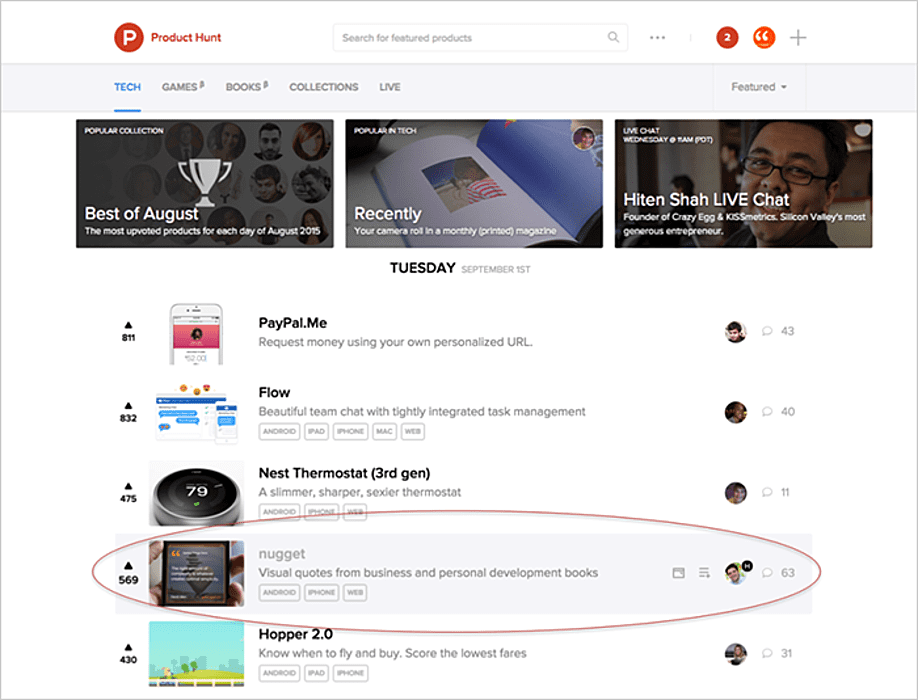Screen dimensions: 918x700
Task: Click the search magnifier icon
Action: tap(613, 37)
